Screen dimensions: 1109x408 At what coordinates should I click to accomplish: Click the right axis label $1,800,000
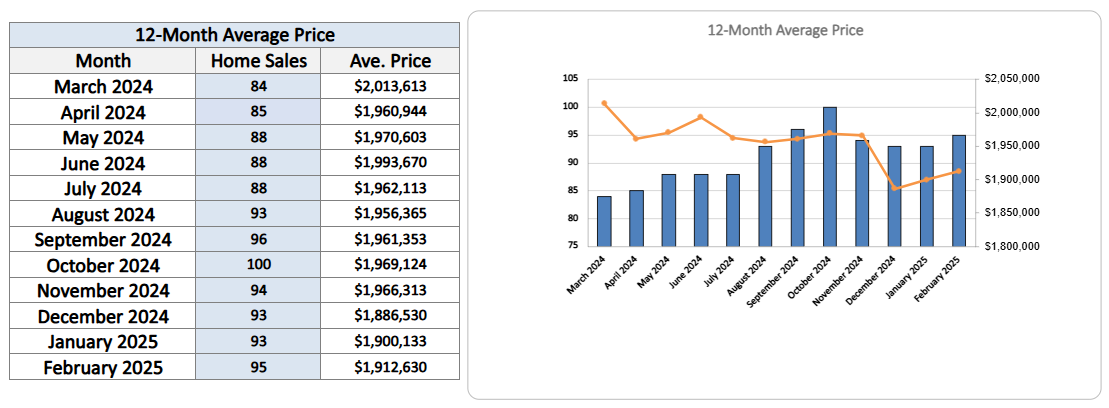coord(1011,247)
